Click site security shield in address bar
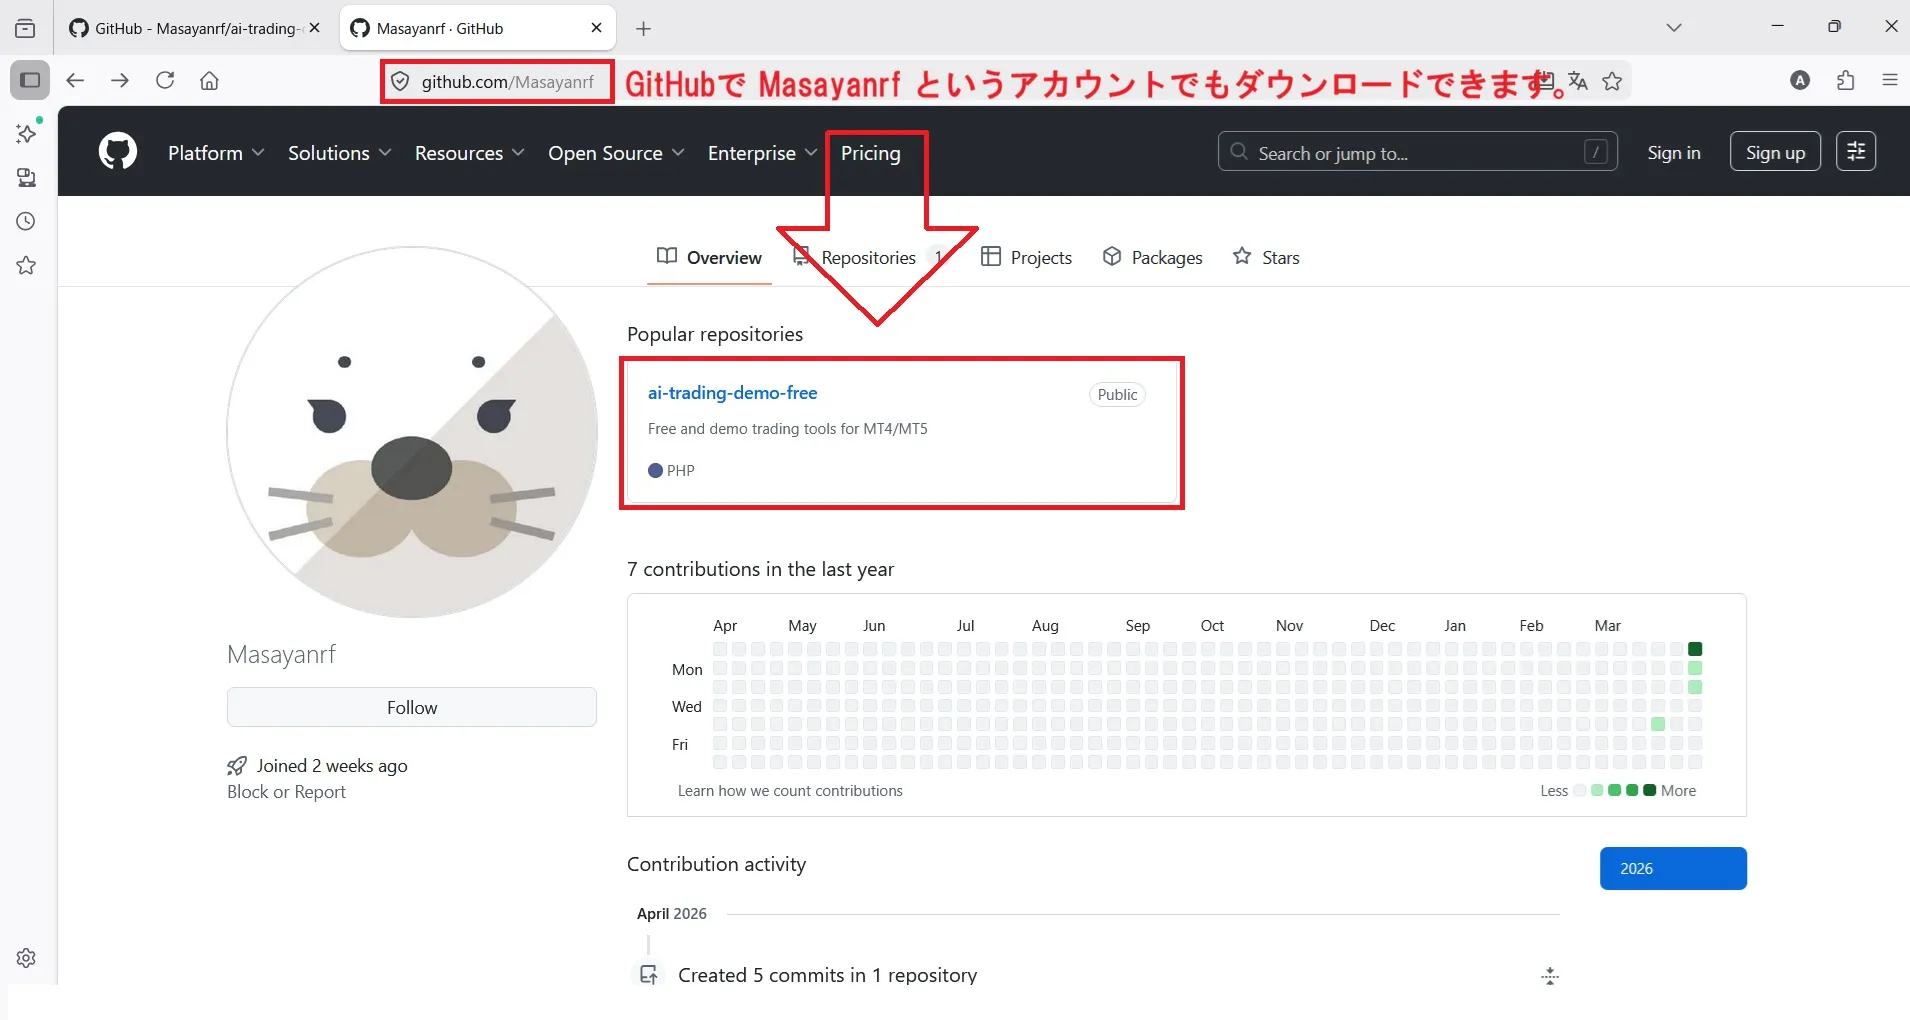 pyautogui.click(x=400, y=82)
